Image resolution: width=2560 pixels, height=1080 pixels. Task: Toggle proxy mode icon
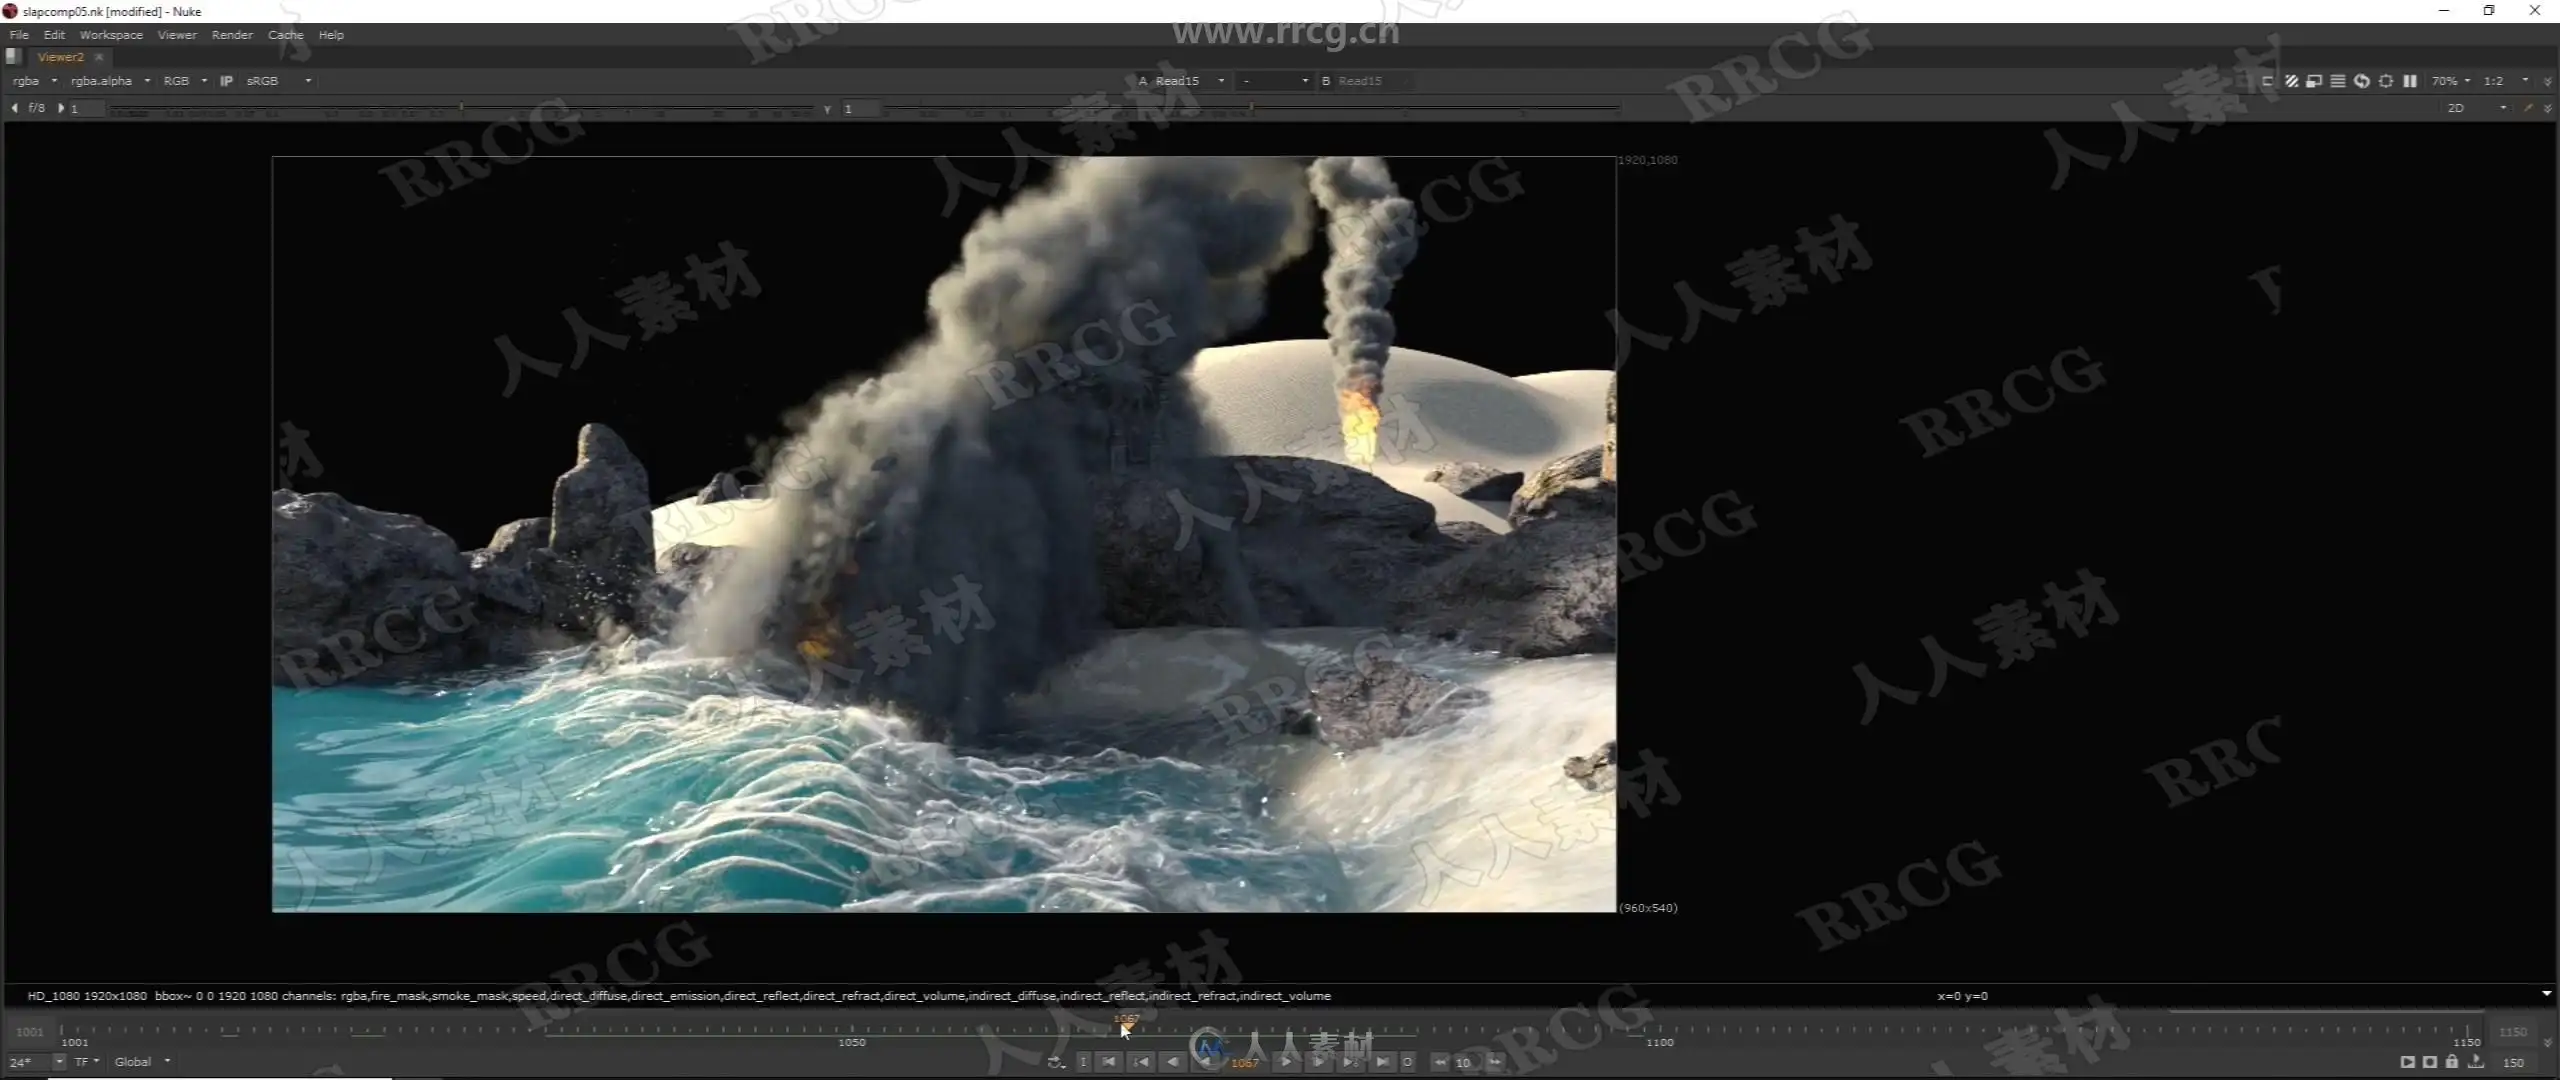click(x=2314, y=81)
